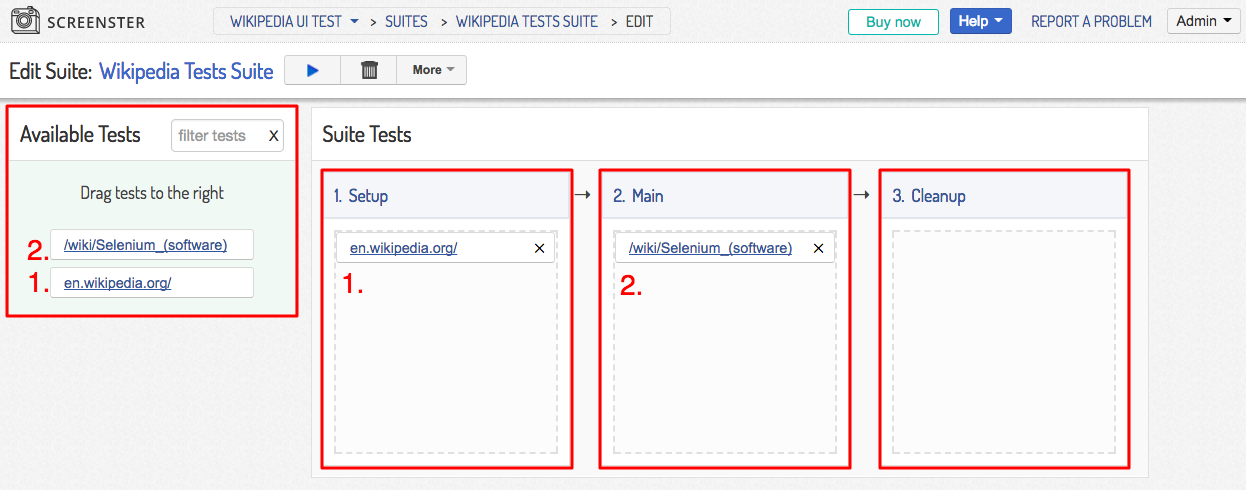
Task: Click the Wikipedia Tests Suite title
Action: pos(186,71)
